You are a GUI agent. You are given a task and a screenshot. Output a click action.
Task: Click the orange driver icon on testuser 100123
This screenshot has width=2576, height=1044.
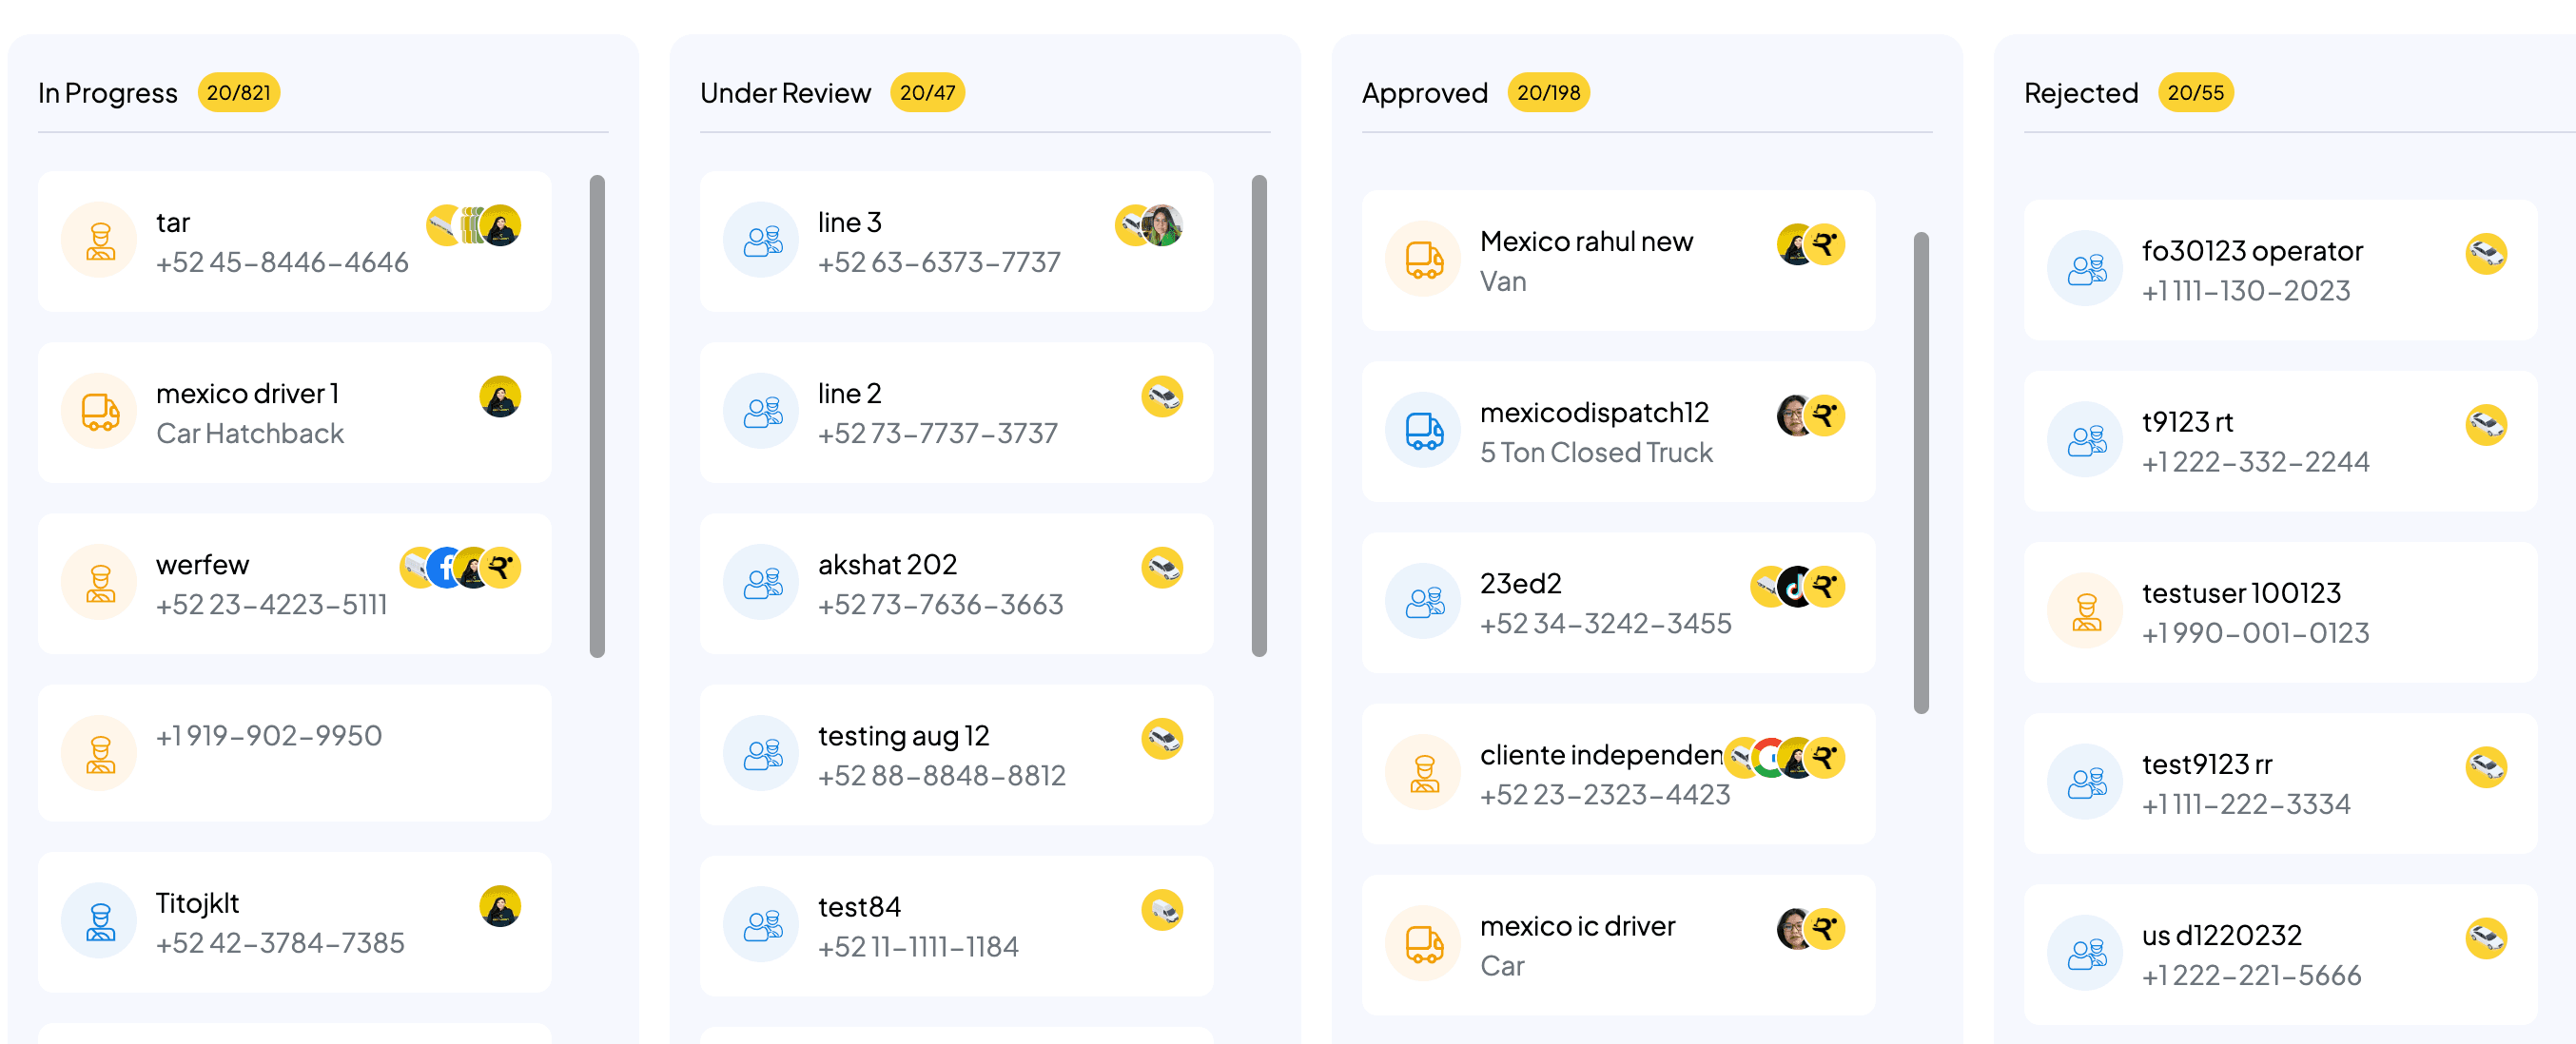click(x=2085, y=612)
